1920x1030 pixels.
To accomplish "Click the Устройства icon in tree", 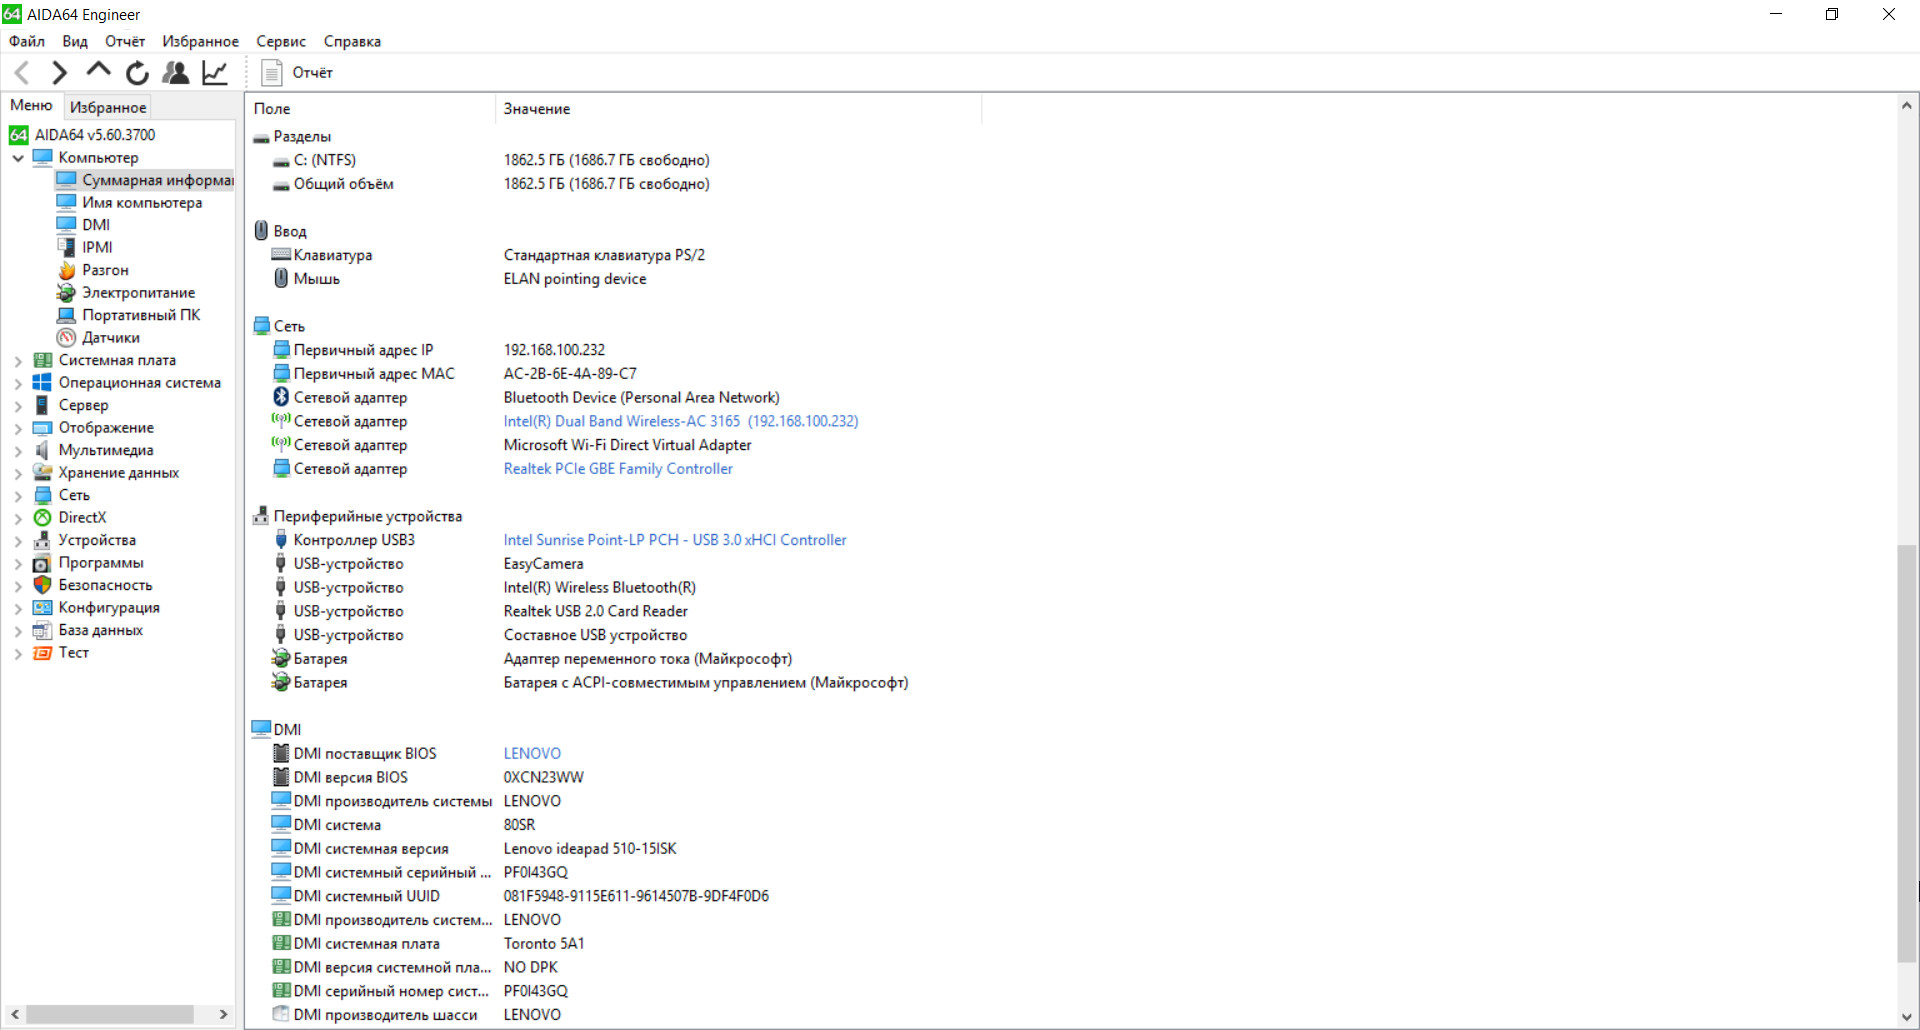I will (43, 540).
